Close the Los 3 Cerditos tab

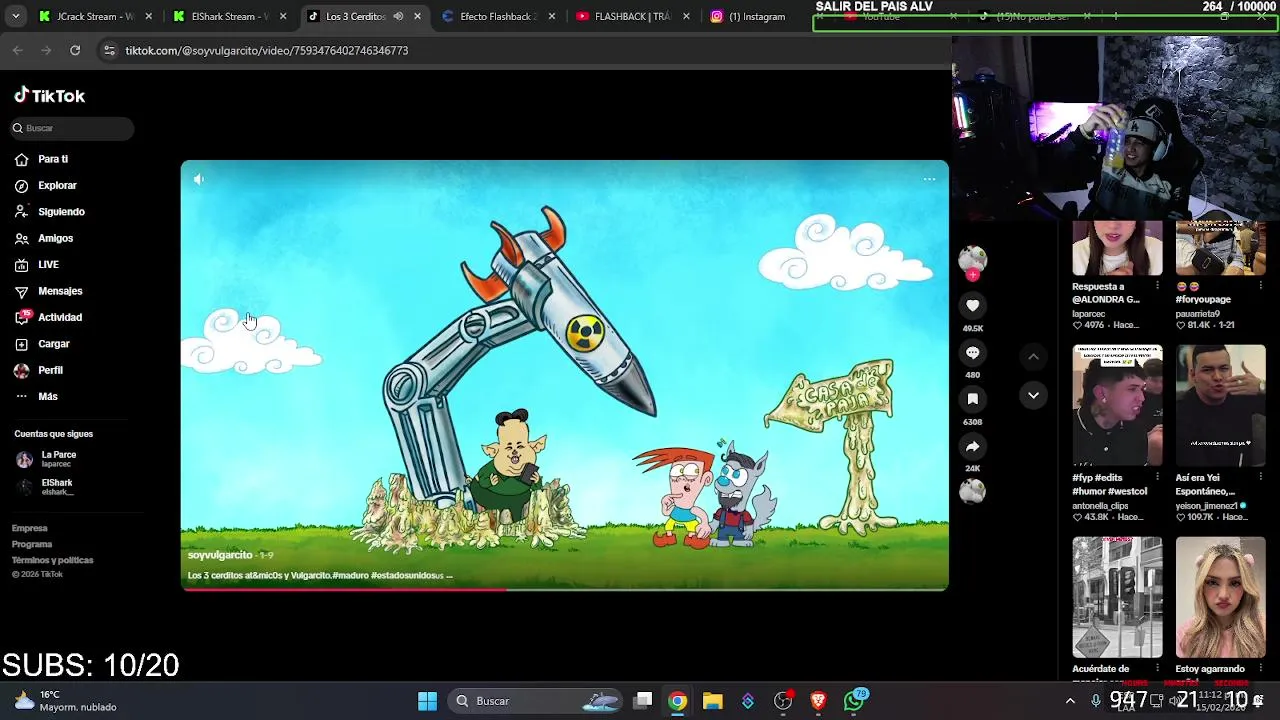(x=417, y=16)
